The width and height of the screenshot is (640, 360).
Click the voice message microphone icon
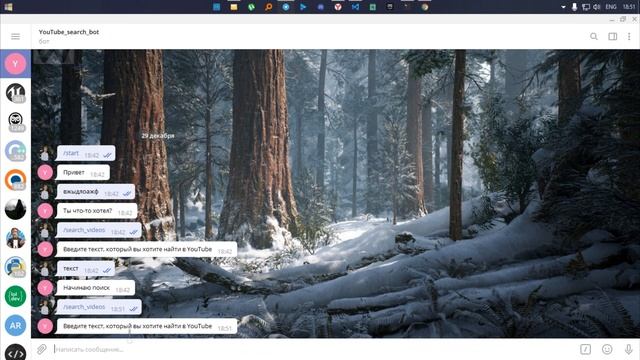[629, 349]
